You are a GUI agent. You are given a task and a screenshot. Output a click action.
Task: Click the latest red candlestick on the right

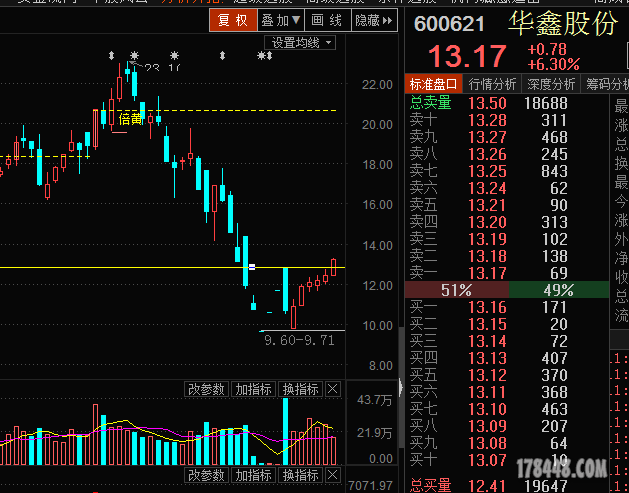tap(333, 267)
